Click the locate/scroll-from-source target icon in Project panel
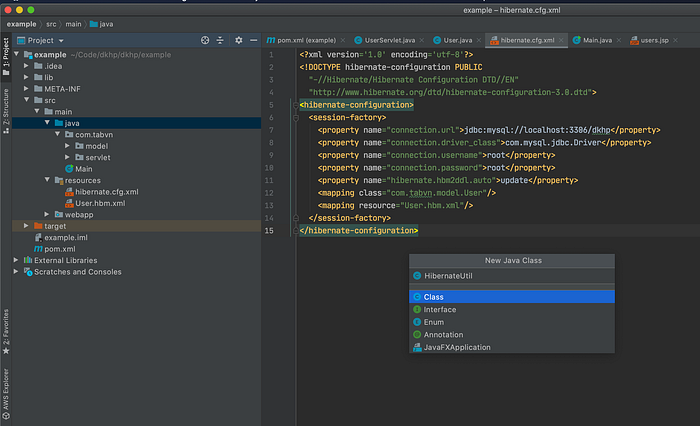This screenshot has width=700, height=426. click(x=205, y=40)
